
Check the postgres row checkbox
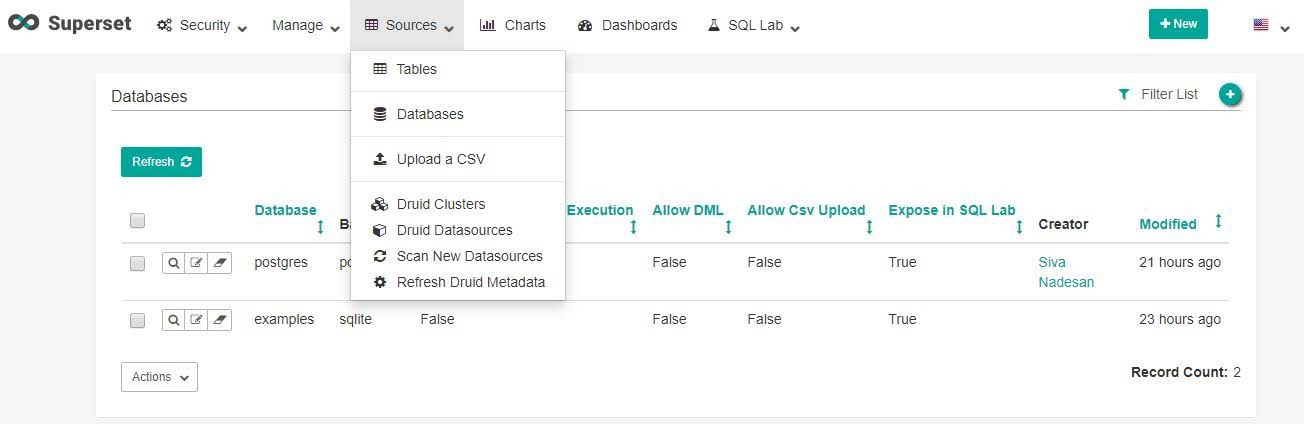pyautogui.click(x=138, y=264)
